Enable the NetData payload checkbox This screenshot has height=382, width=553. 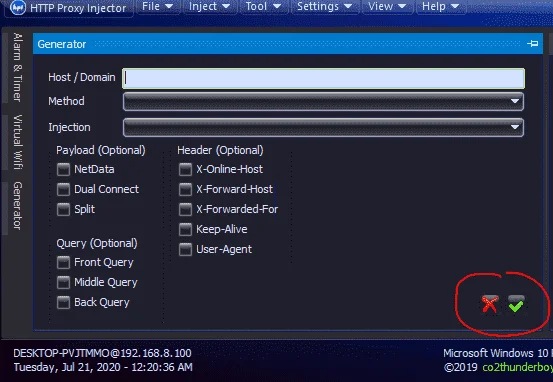pyautogui.click(x=63, y=169)
